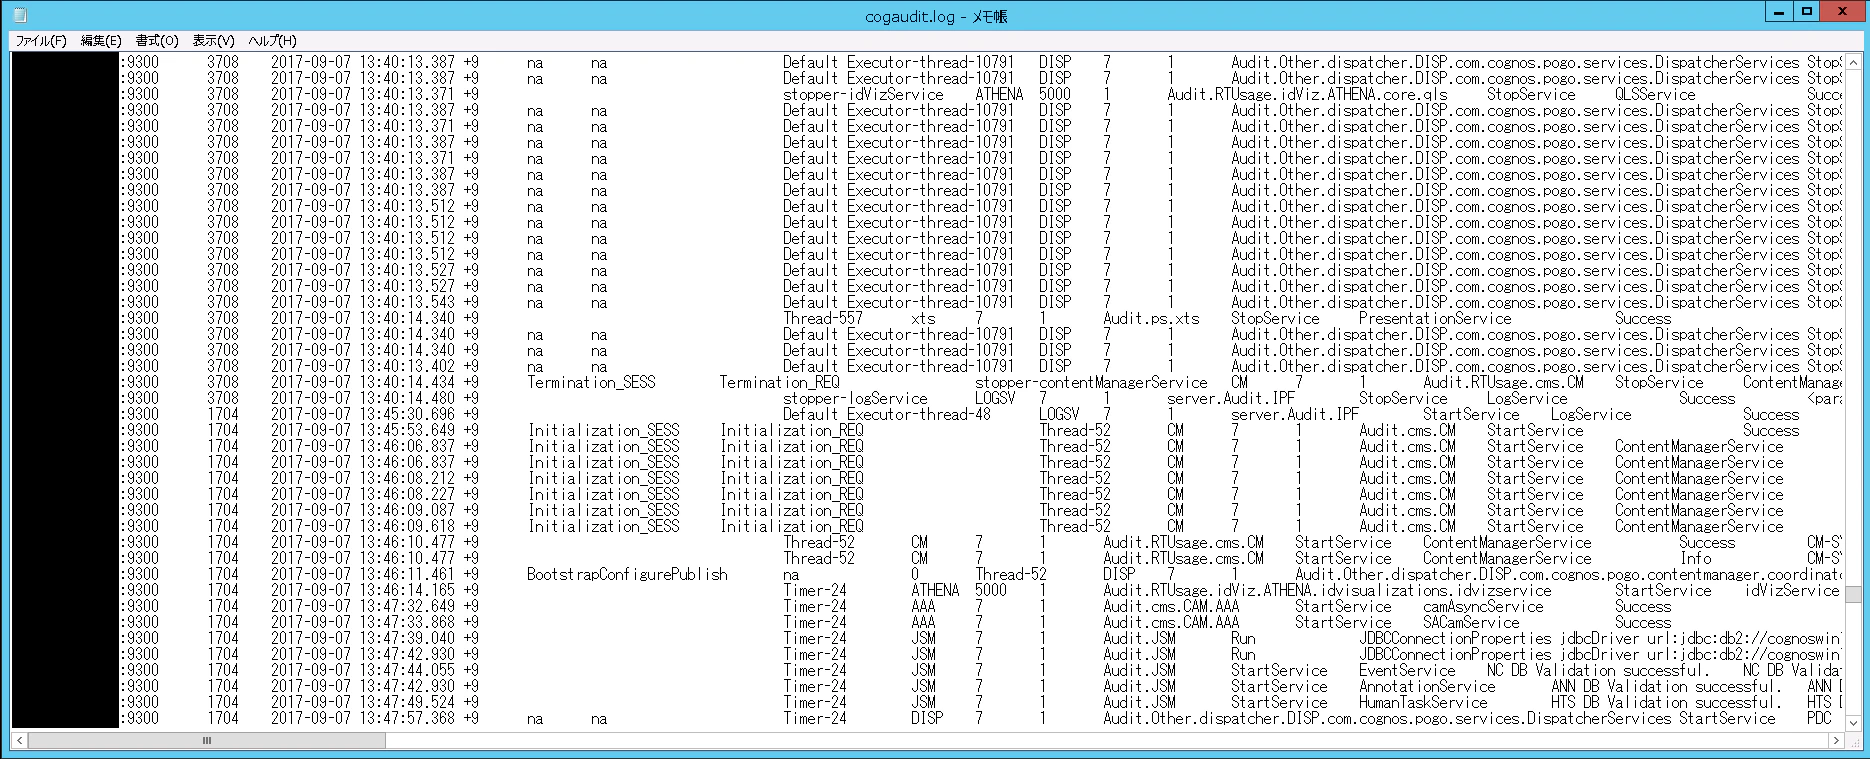Click the Notepad icon in the title bar

[x=21, y=16]
